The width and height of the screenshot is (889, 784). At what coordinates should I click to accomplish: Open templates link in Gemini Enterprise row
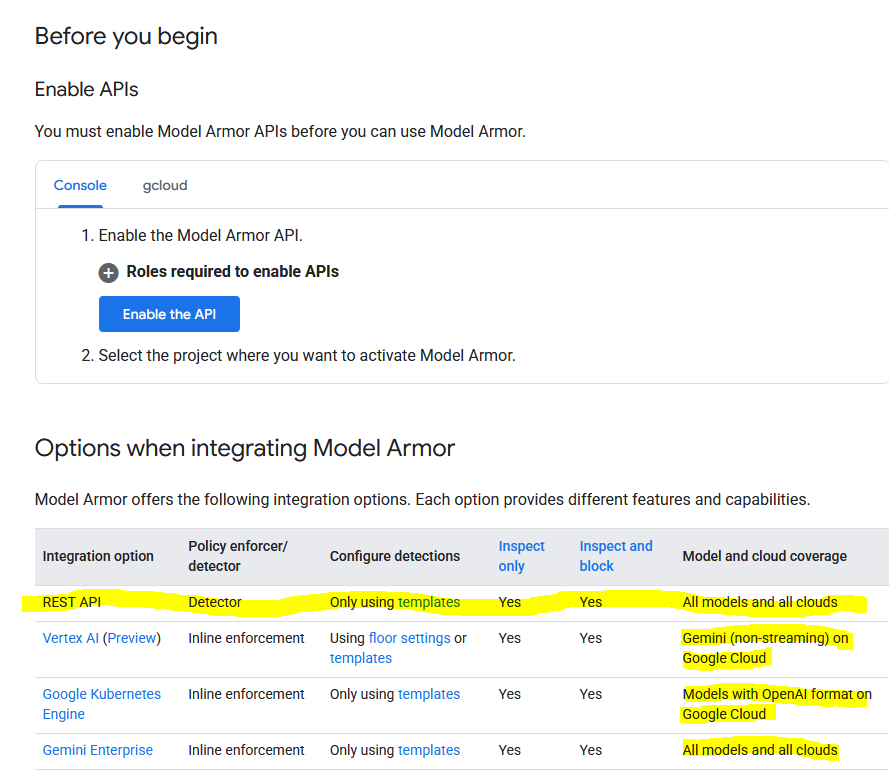pyautogui.click(x=429, y=750)
